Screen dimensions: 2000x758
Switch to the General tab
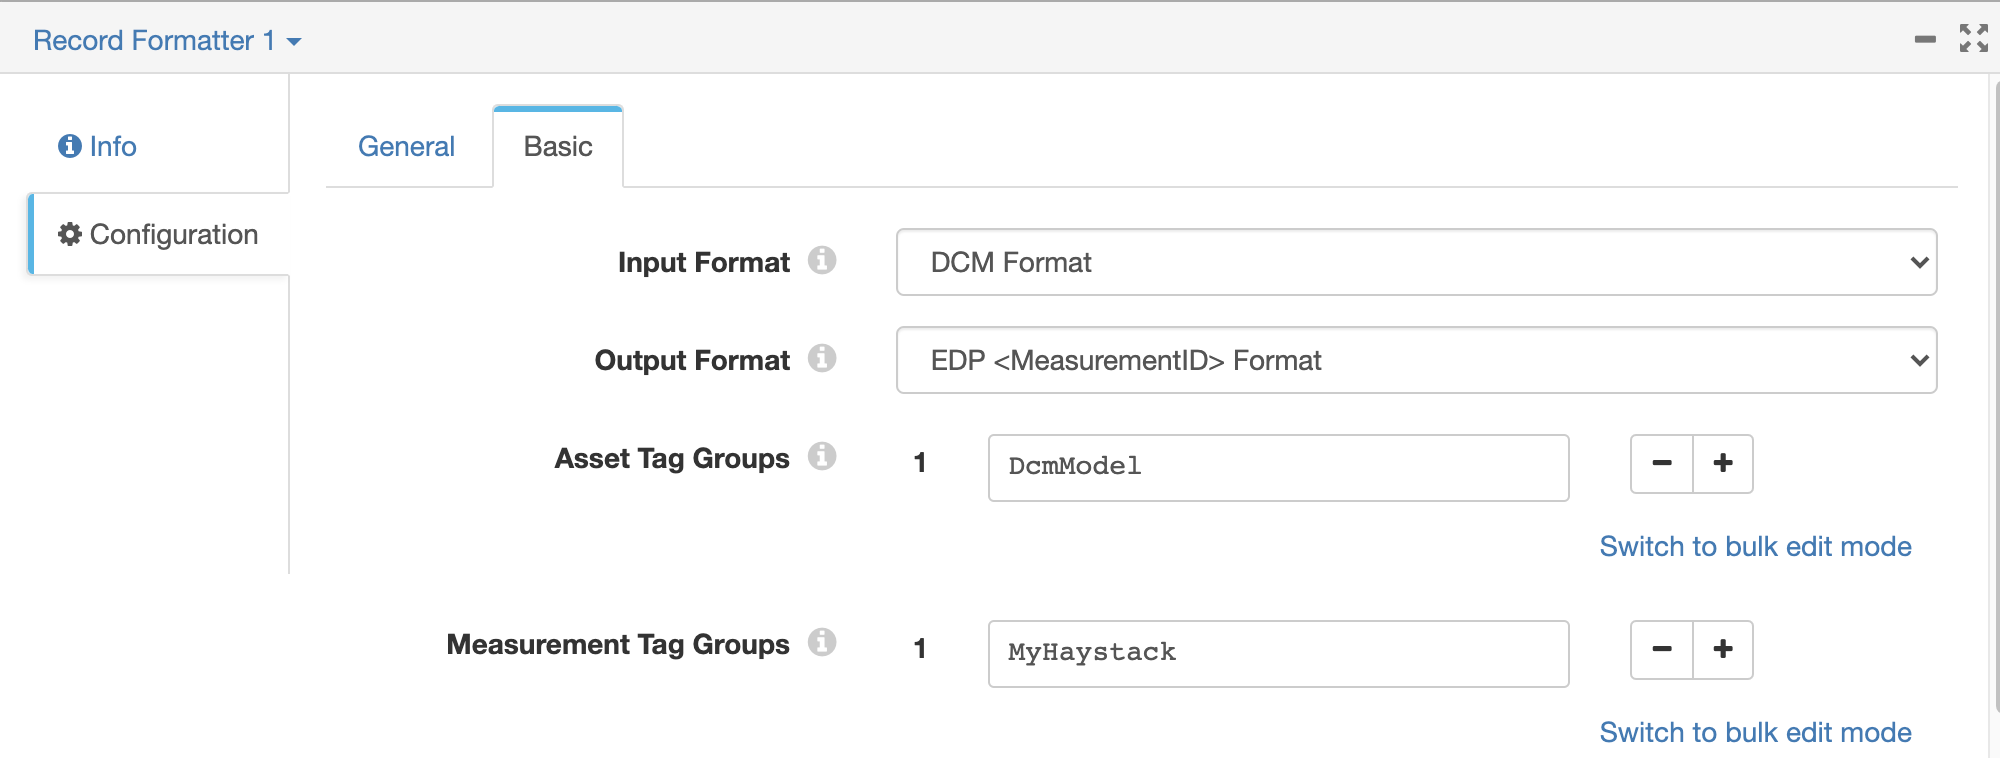click(406, 147)
